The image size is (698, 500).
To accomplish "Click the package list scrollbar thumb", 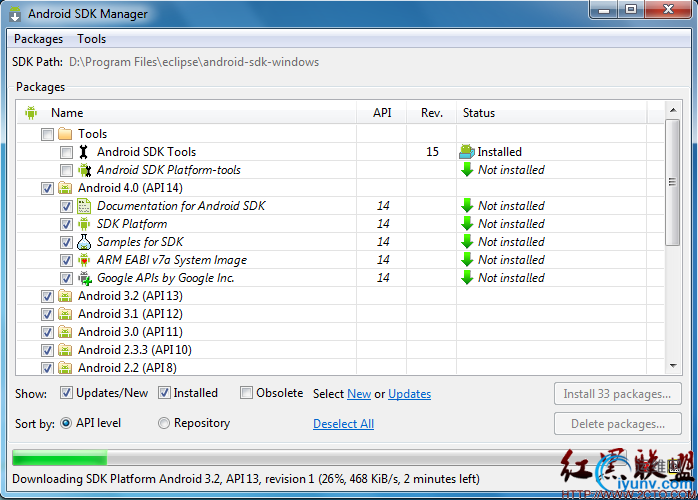I will (673, 182).
